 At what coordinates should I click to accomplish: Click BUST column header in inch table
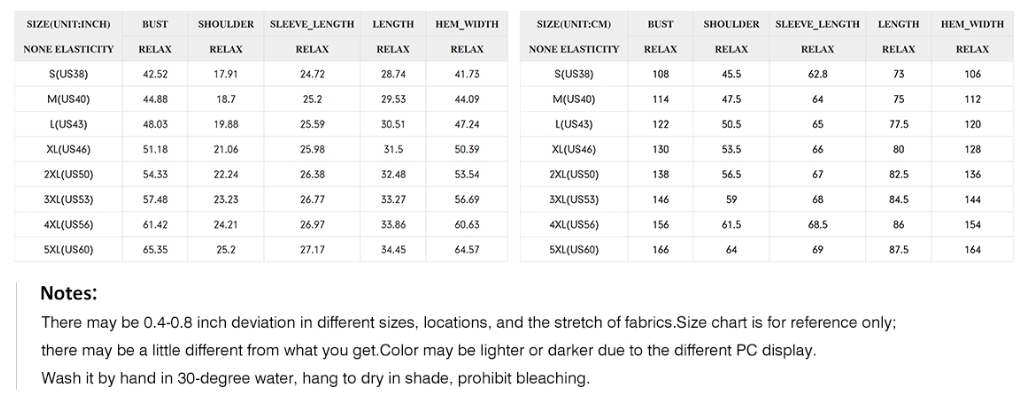click(x=155, y=24)
